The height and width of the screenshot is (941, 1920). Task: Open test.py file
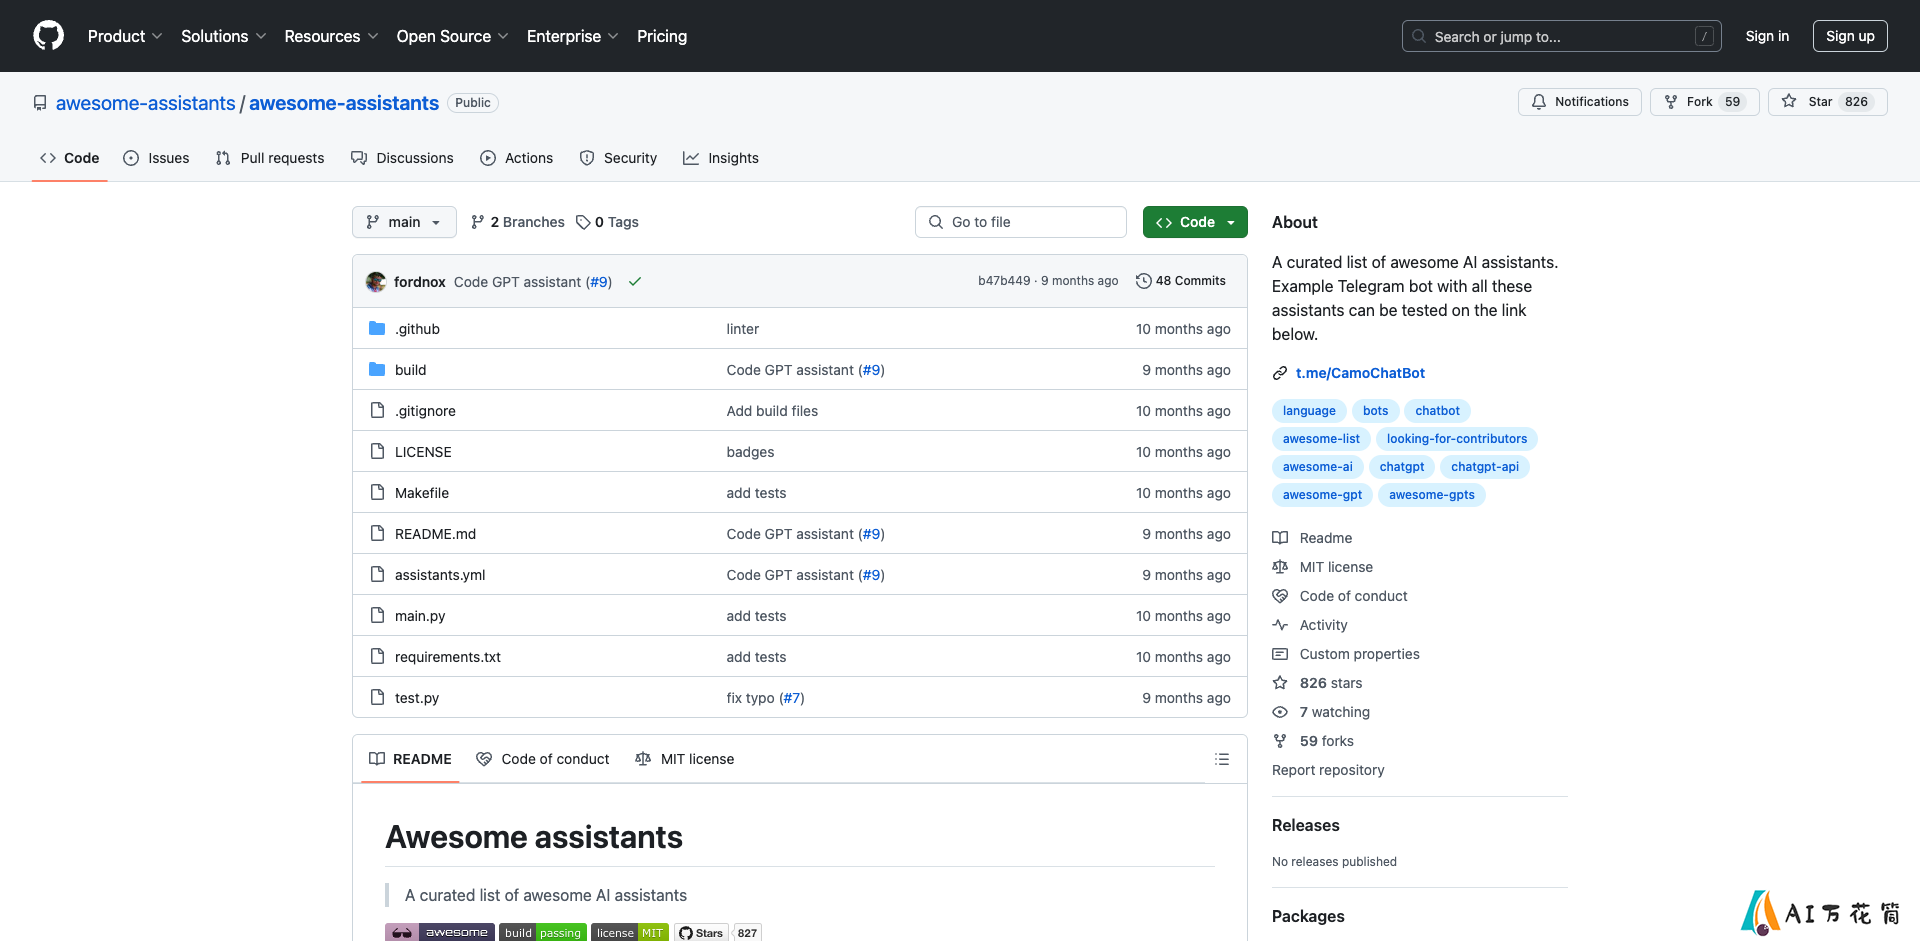(x=417, y=698)
